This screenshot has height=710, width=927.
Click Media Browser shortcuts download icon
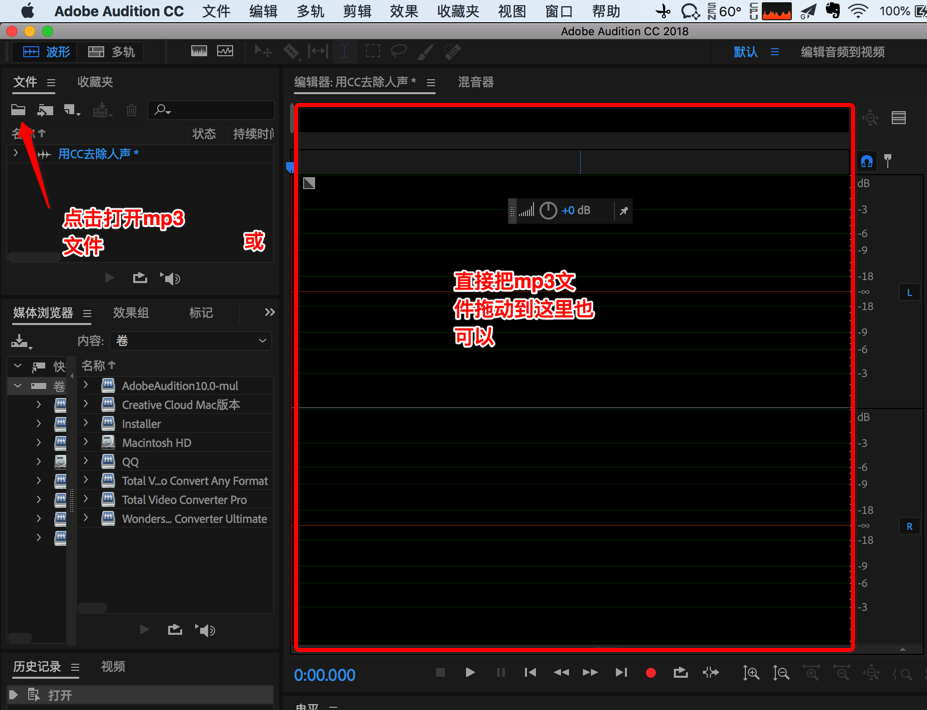(x=21, y=341)
